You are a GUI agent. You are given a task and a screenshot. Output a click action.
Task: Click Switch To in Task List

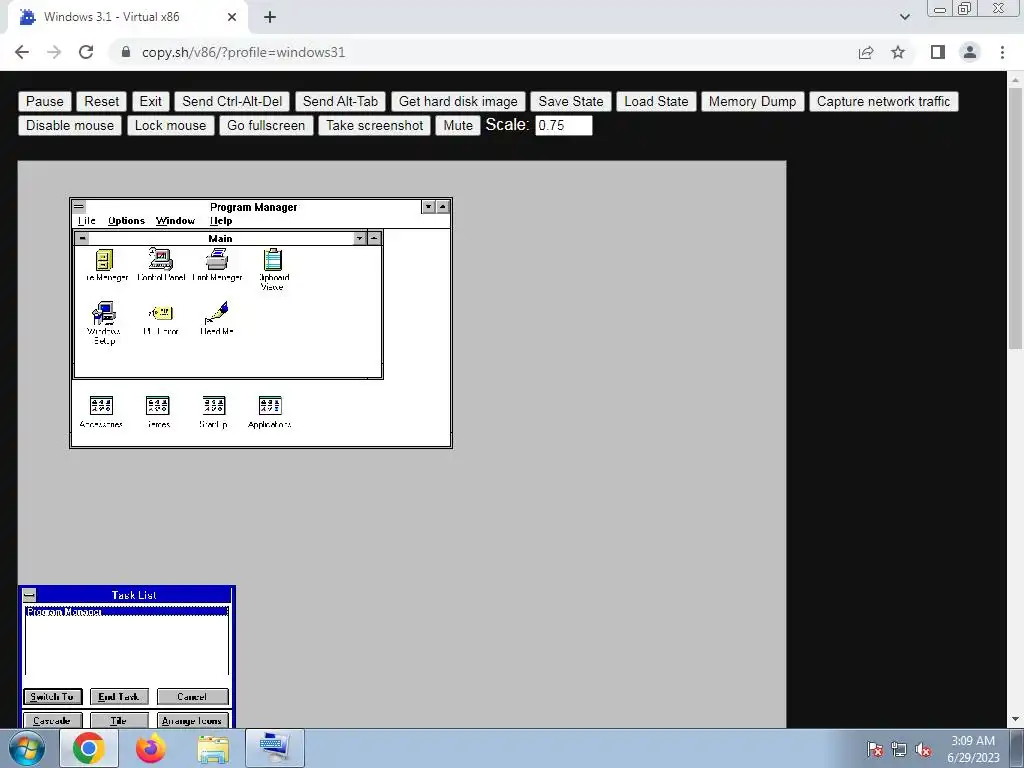tap(52, 697)
